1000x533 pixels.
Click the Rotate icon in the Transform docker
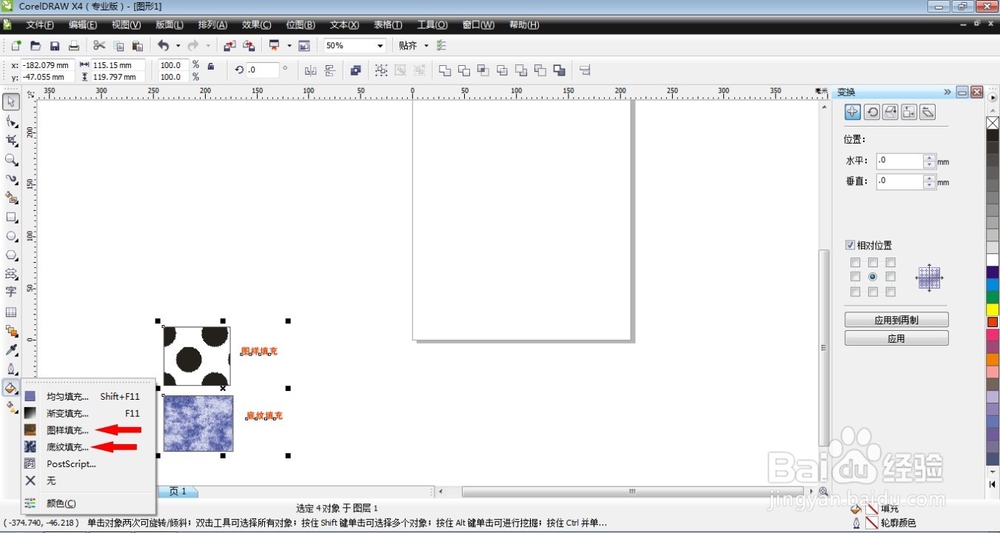coord(872,112)
